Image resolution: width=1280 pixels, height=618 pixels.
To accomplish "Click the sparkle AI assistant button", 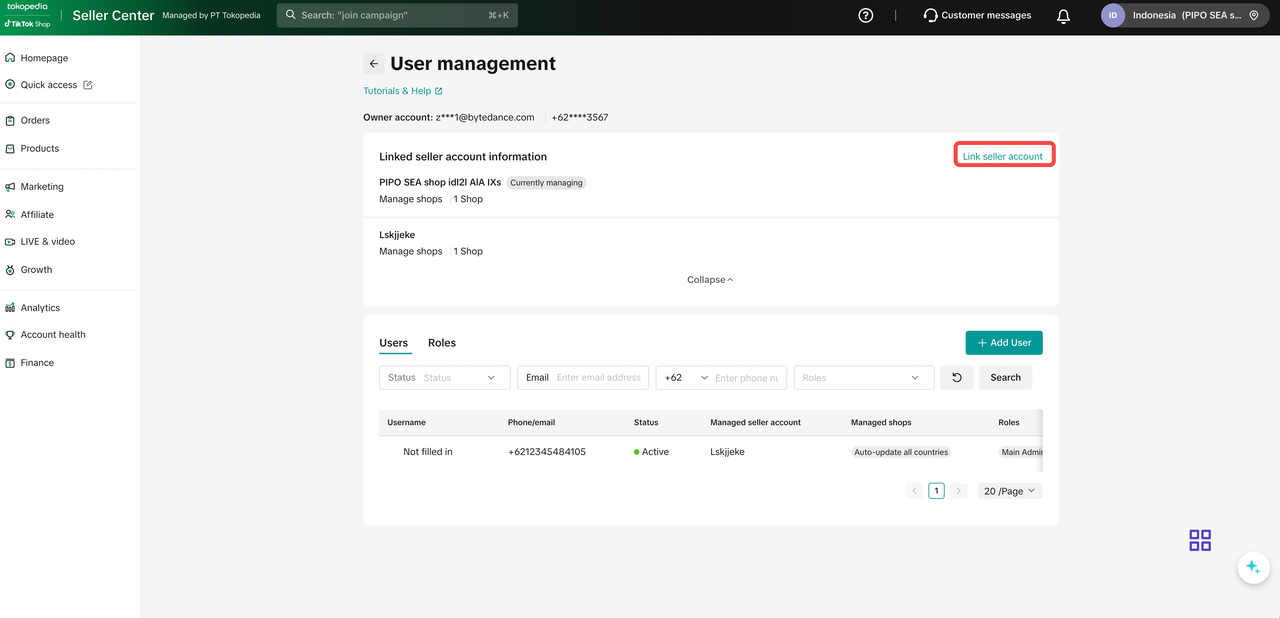I will (1252, 567).
